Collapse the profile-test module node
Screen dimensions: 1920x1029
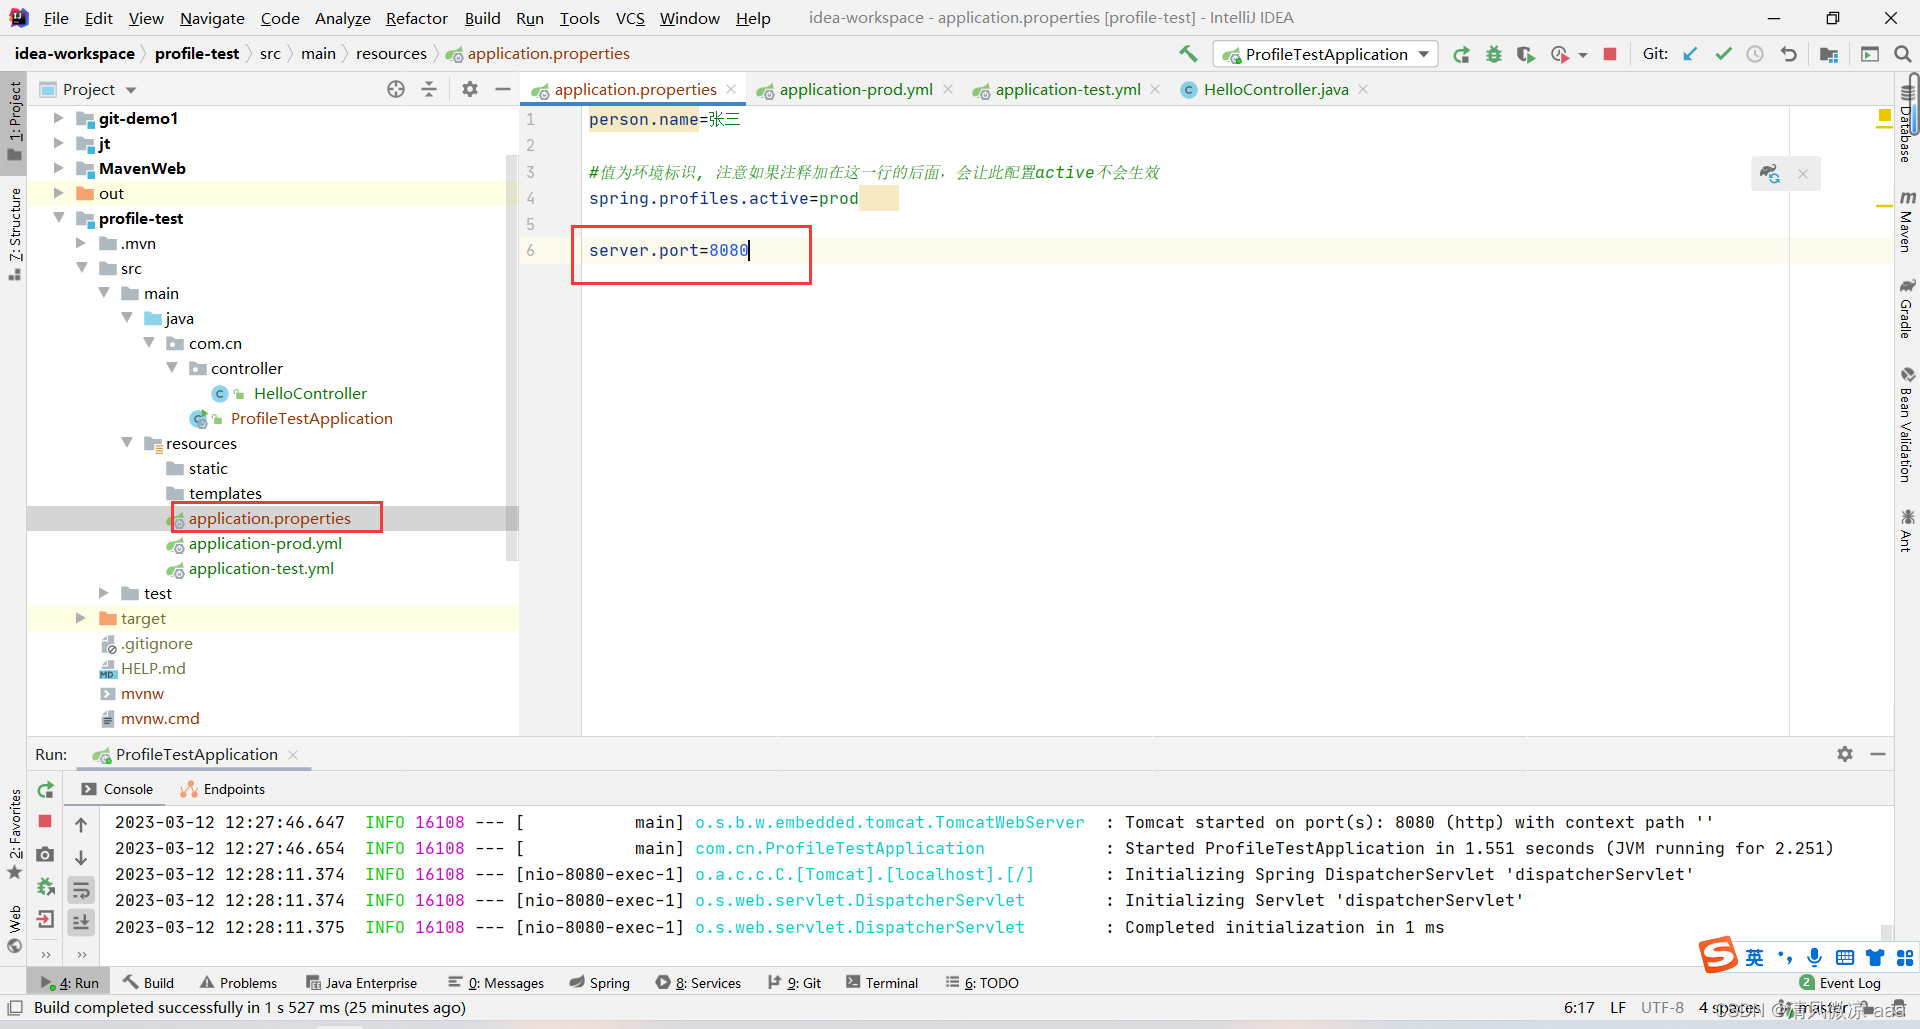point(58,218)
